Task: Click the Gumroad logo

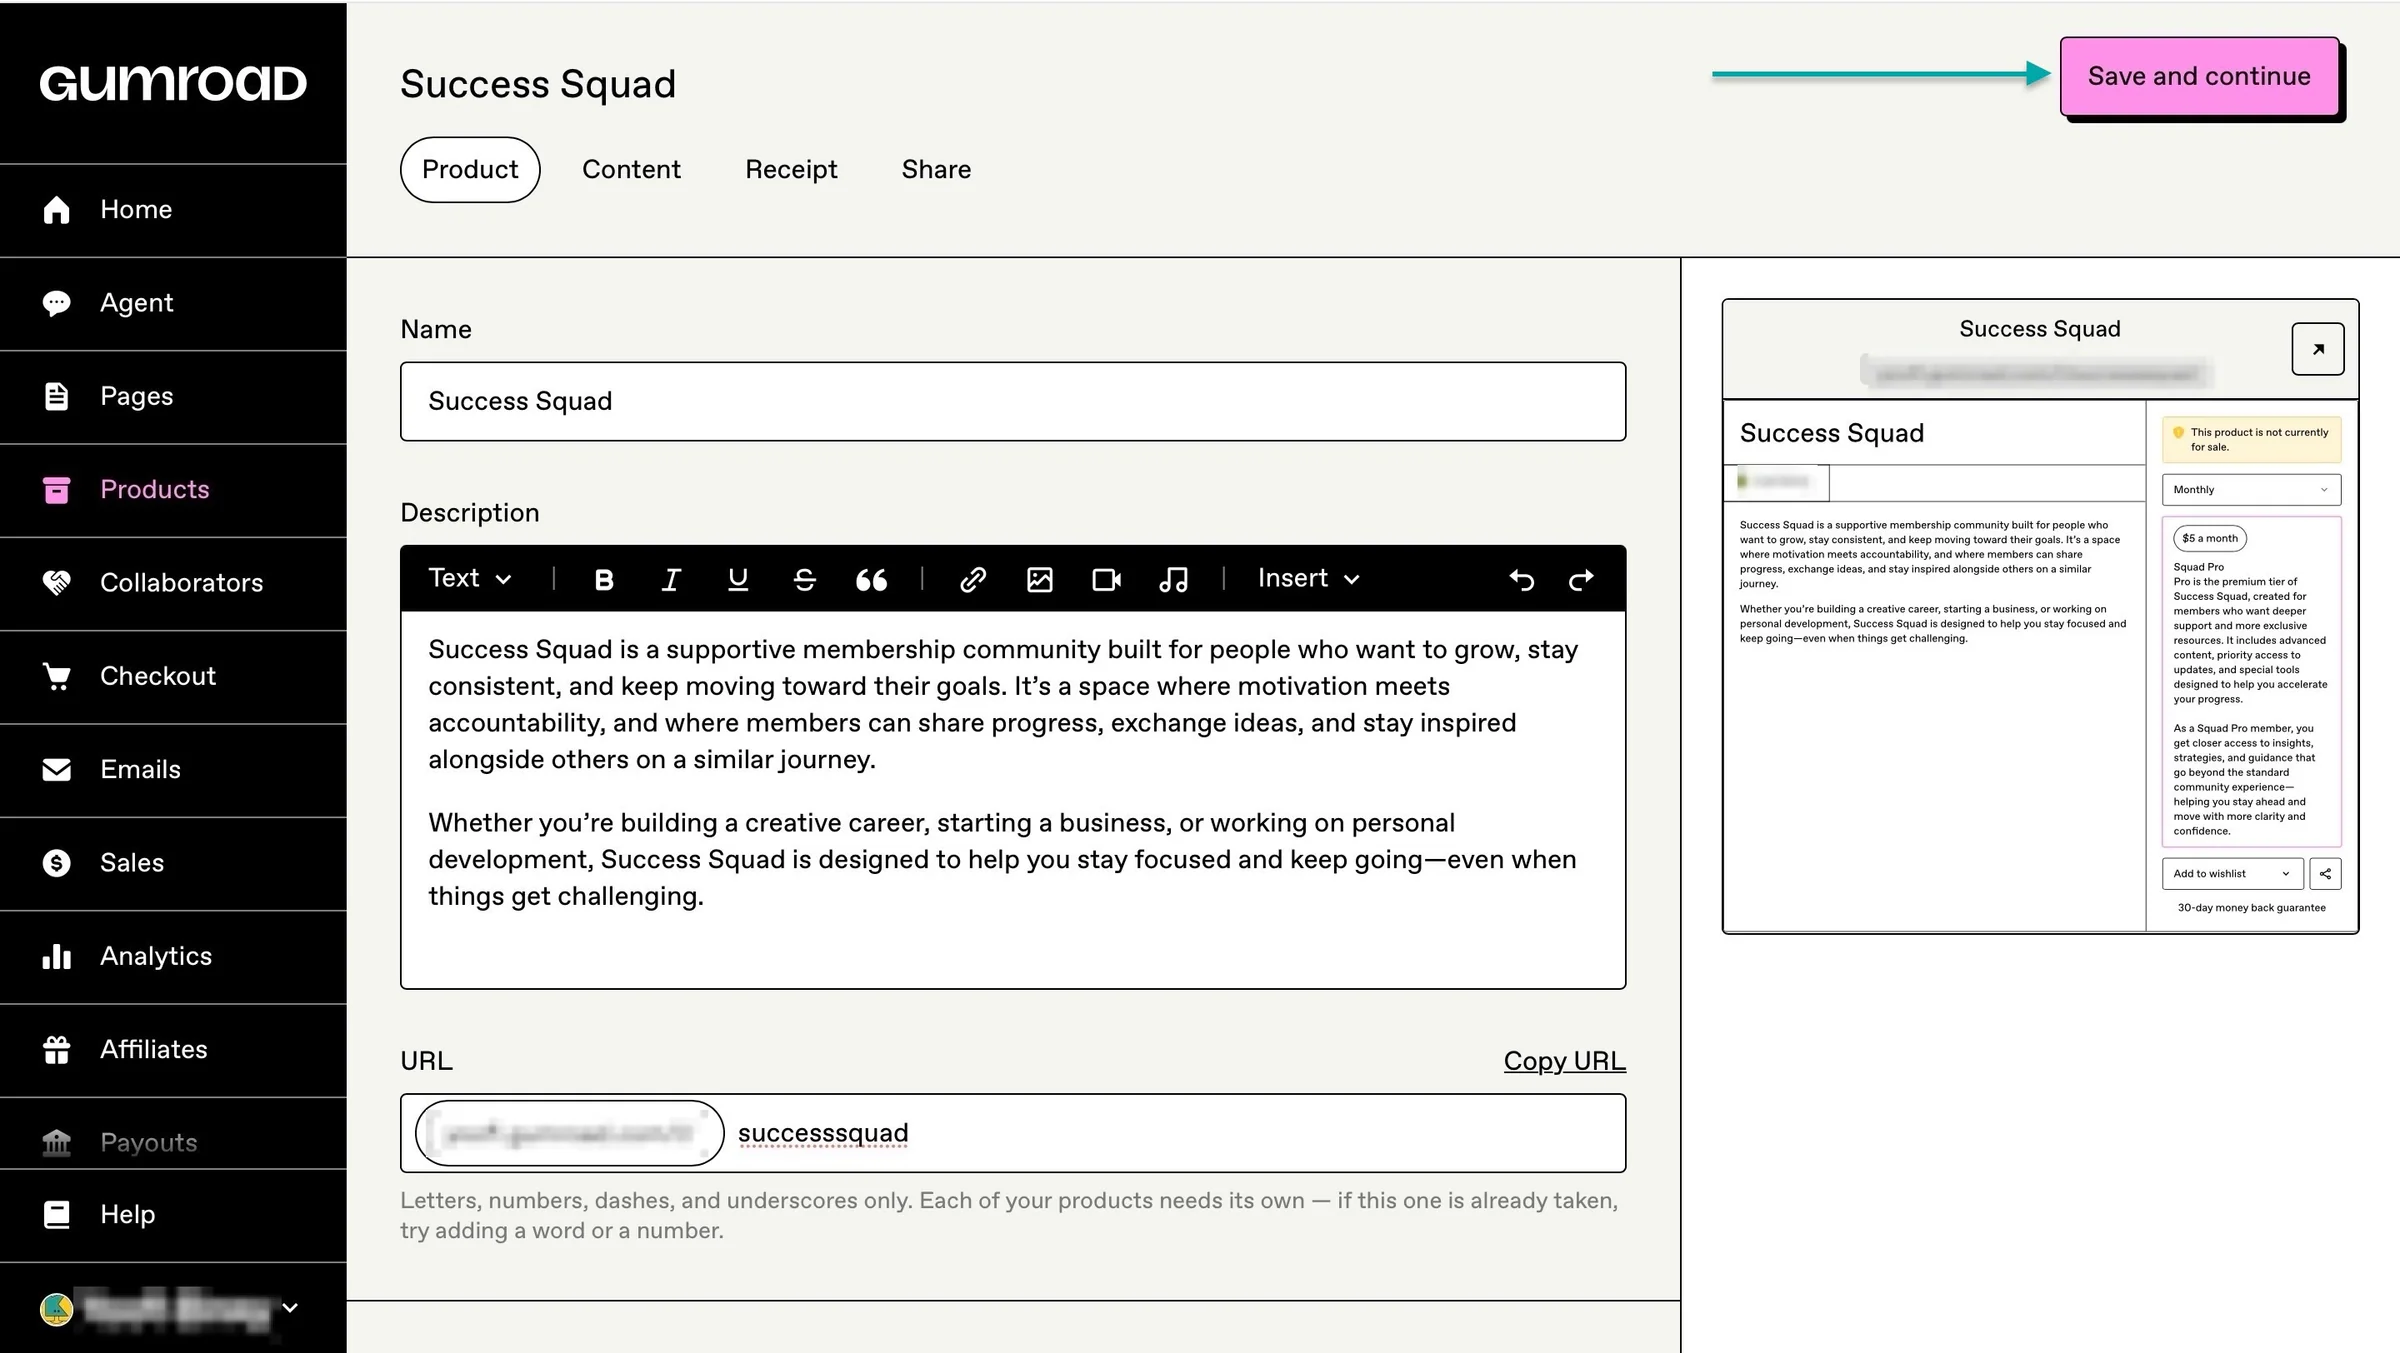Action: coord(173,83)
